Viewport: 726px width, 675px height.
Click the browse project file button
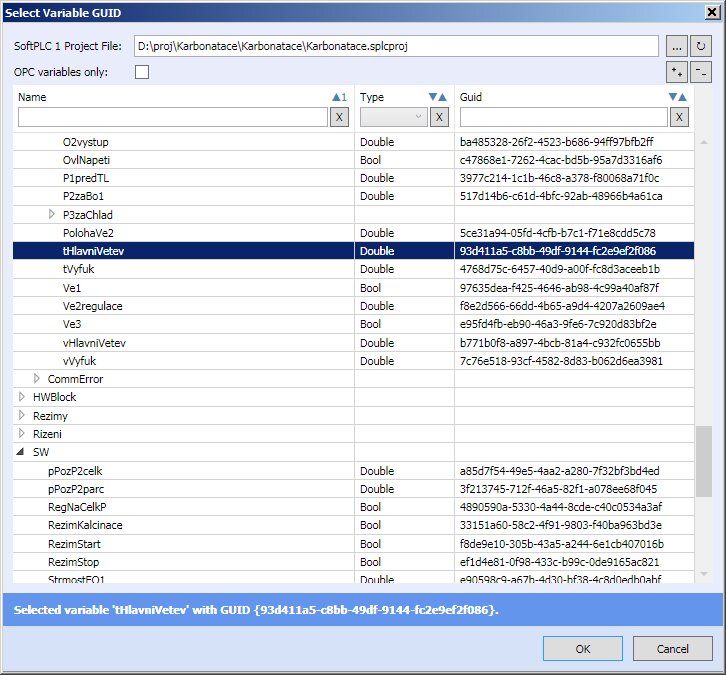676,46
